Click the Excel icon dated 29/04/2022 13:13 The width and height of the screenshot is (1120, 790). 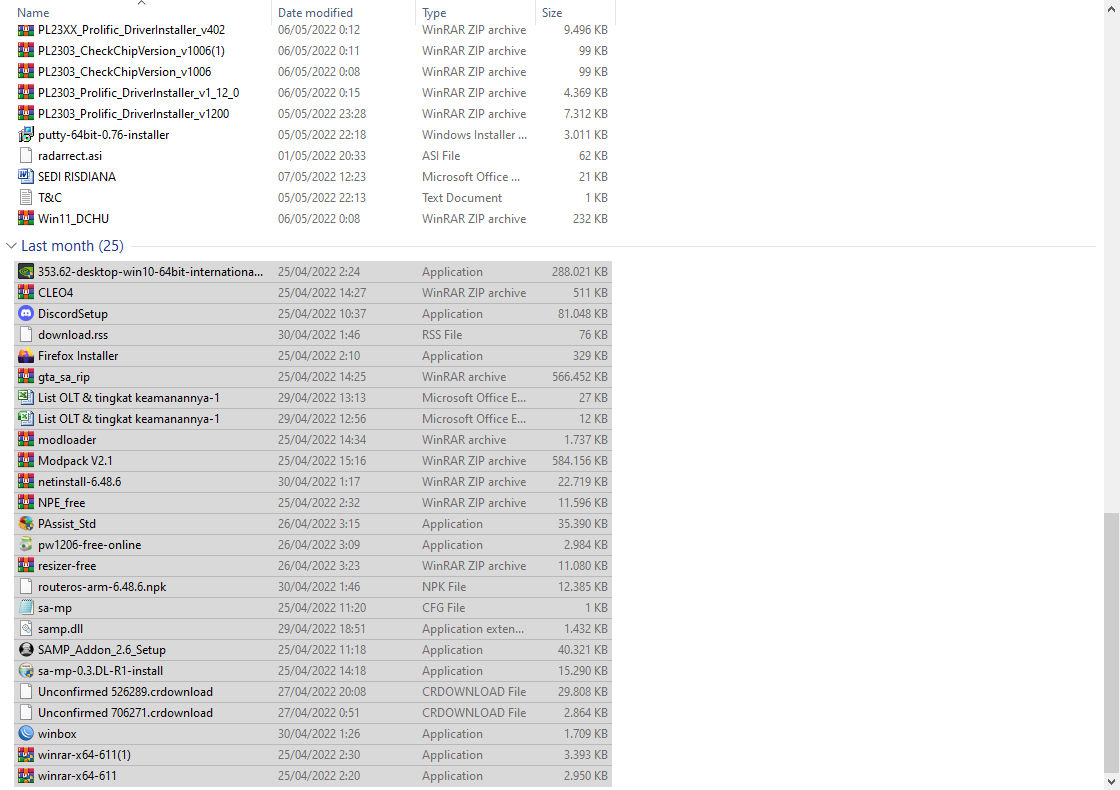point(26,398)
